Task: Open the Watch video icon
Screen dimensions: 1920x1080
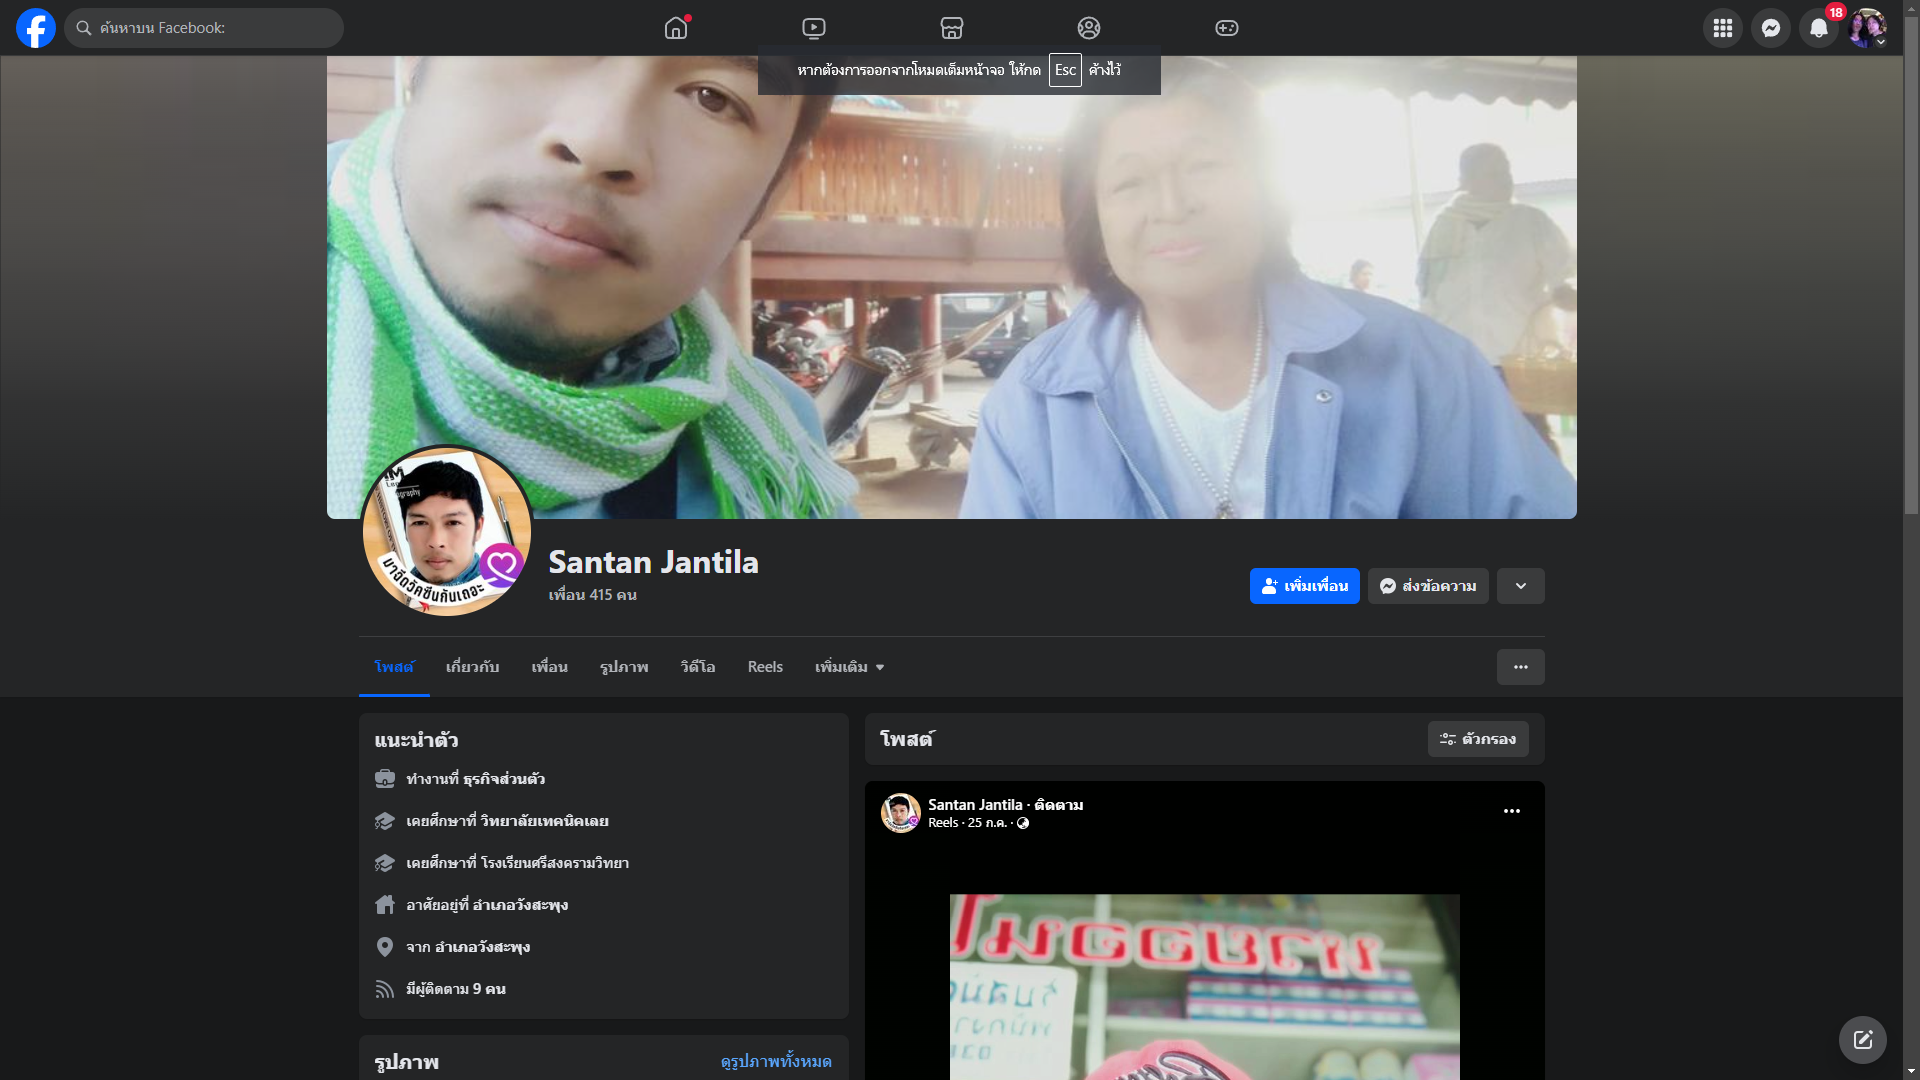Action: click(814, 28)
